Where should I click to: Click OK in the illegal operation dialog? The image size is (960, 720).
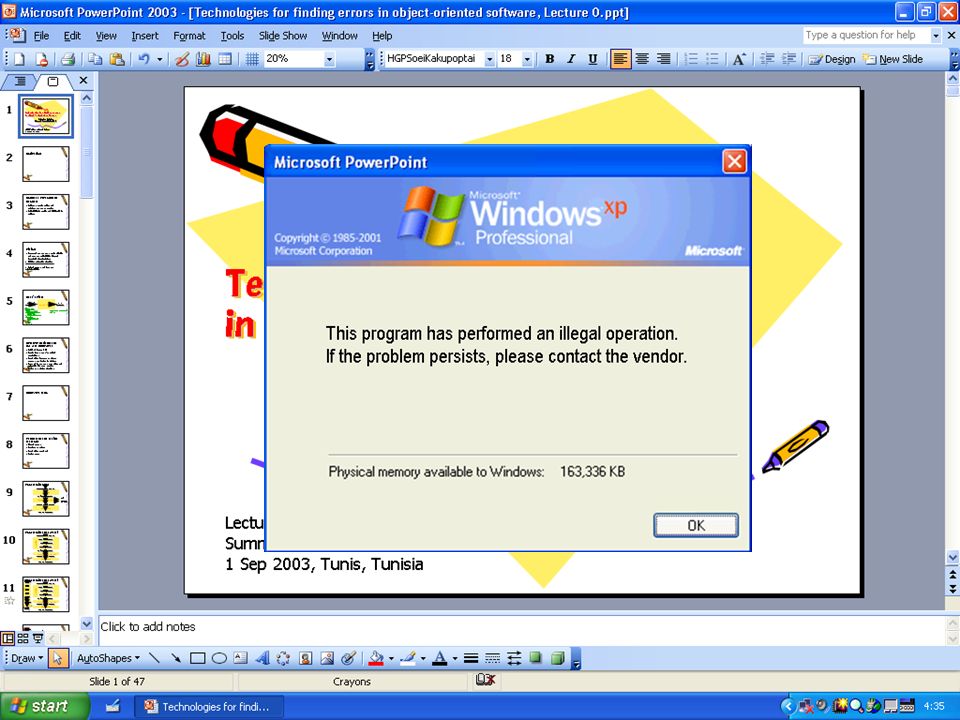point(696,525)
